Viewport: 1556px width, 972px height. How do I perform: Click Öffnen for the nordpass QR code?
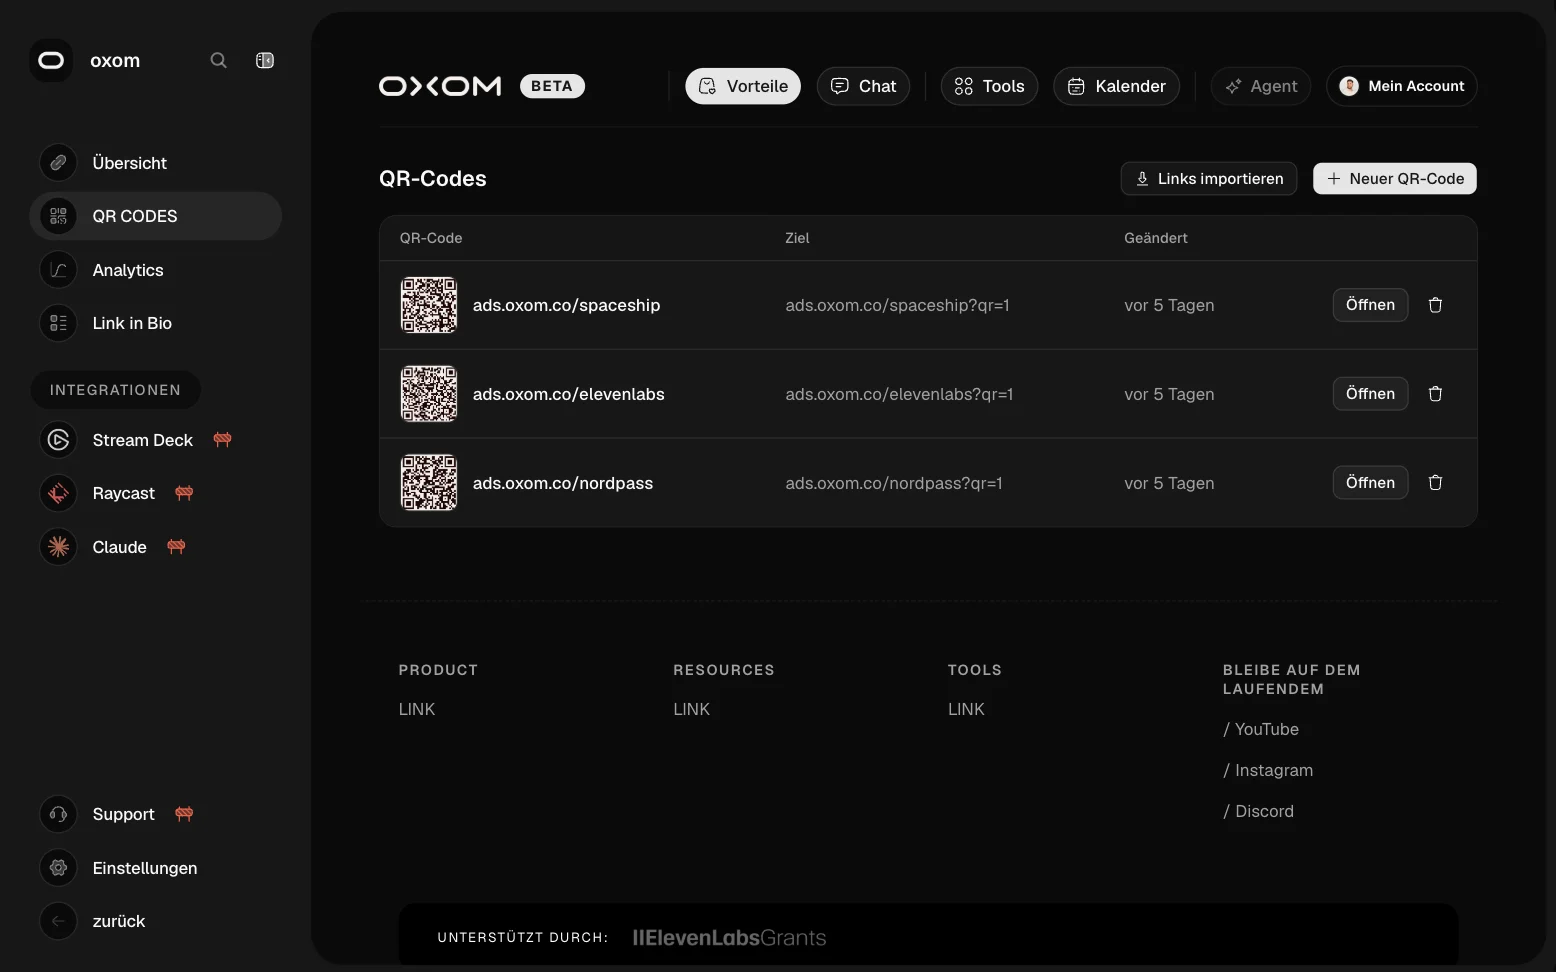pyautogui.click(x=1370, y=483)
